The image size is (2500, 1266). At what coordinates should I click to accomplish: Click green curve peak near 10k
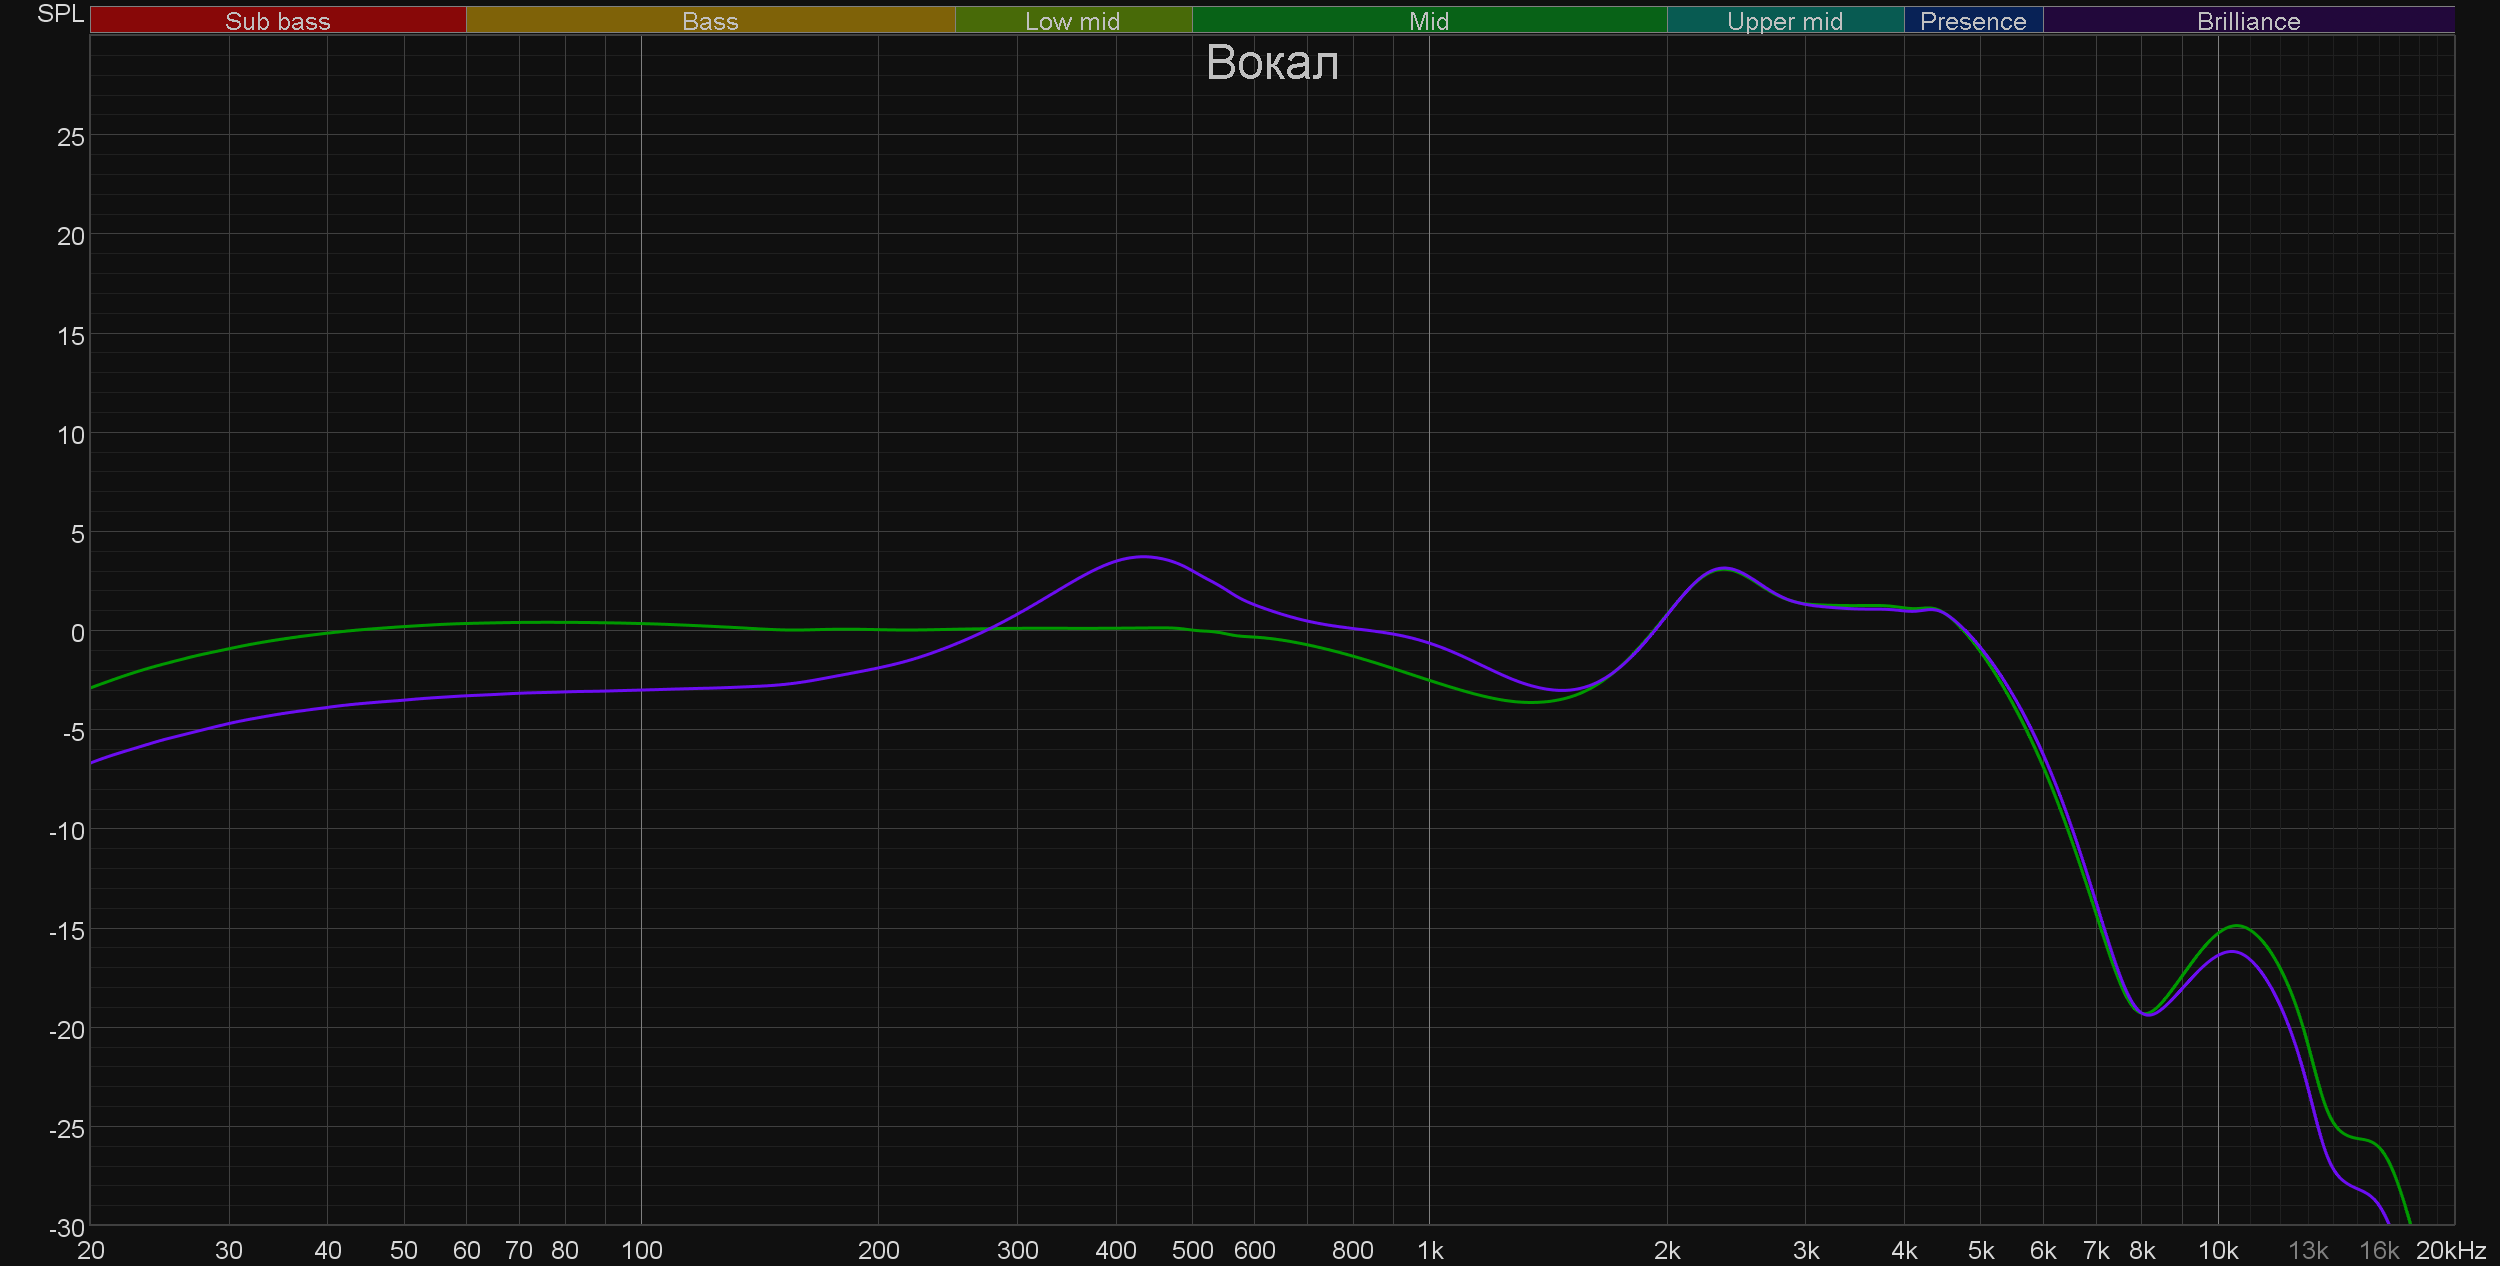pyautogui.click(x=2237, y=926)
